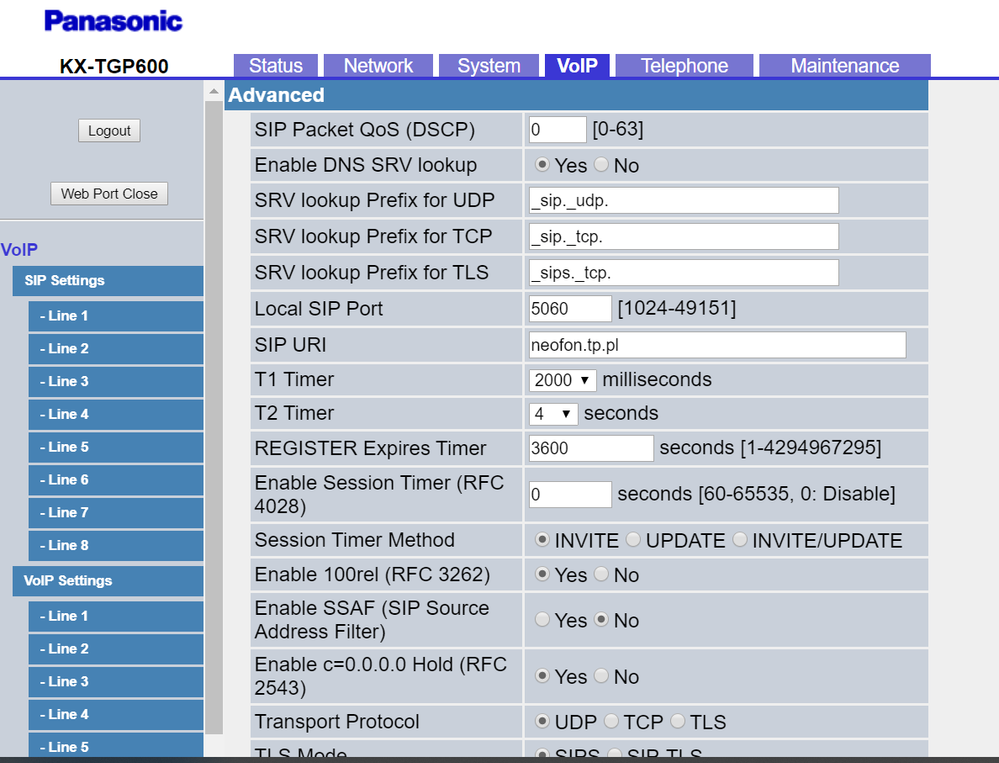Enable SSAF by selecting Yes
The image size is (999, 763).
542,620
